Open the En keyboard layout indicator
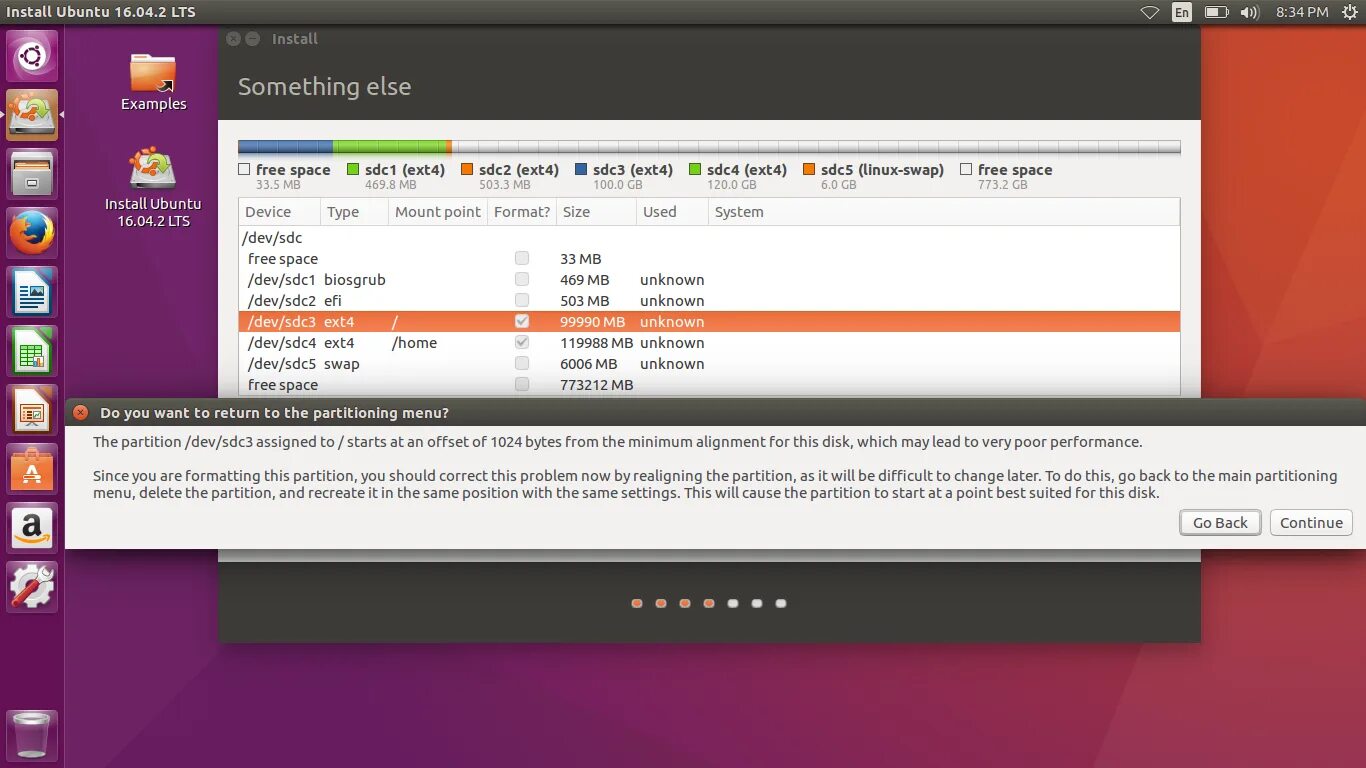 [x=1182, y=12]
